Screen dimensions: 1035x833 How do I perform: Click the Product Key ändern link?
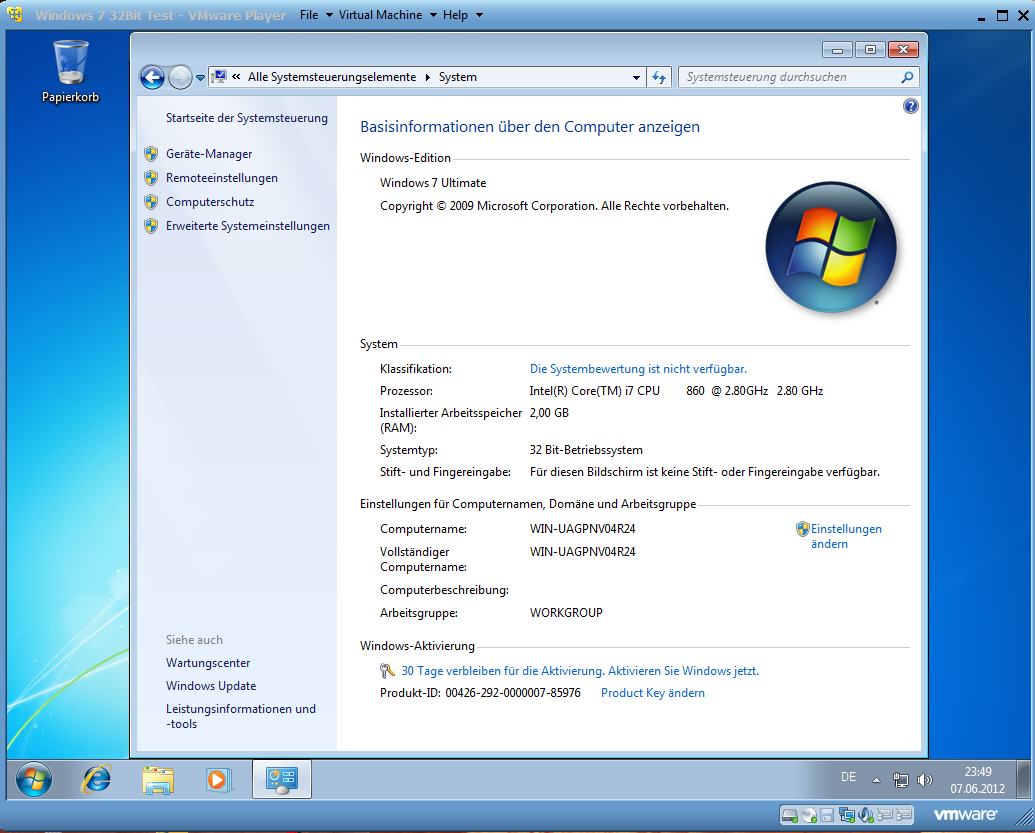[653, 693]
